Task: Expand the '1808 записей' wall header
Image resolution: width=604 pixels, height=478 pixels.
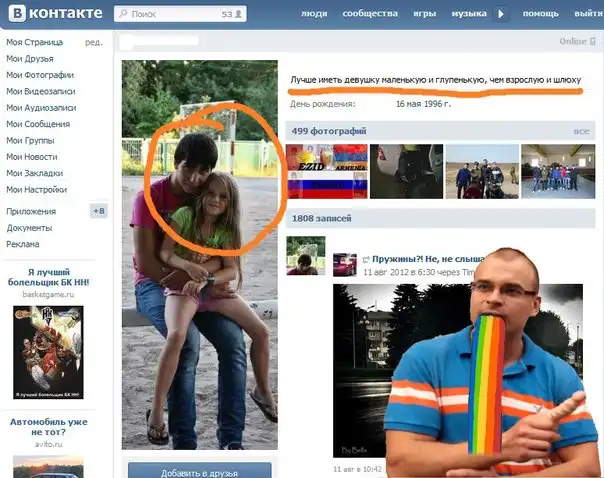Action: [x=322, y=217]
